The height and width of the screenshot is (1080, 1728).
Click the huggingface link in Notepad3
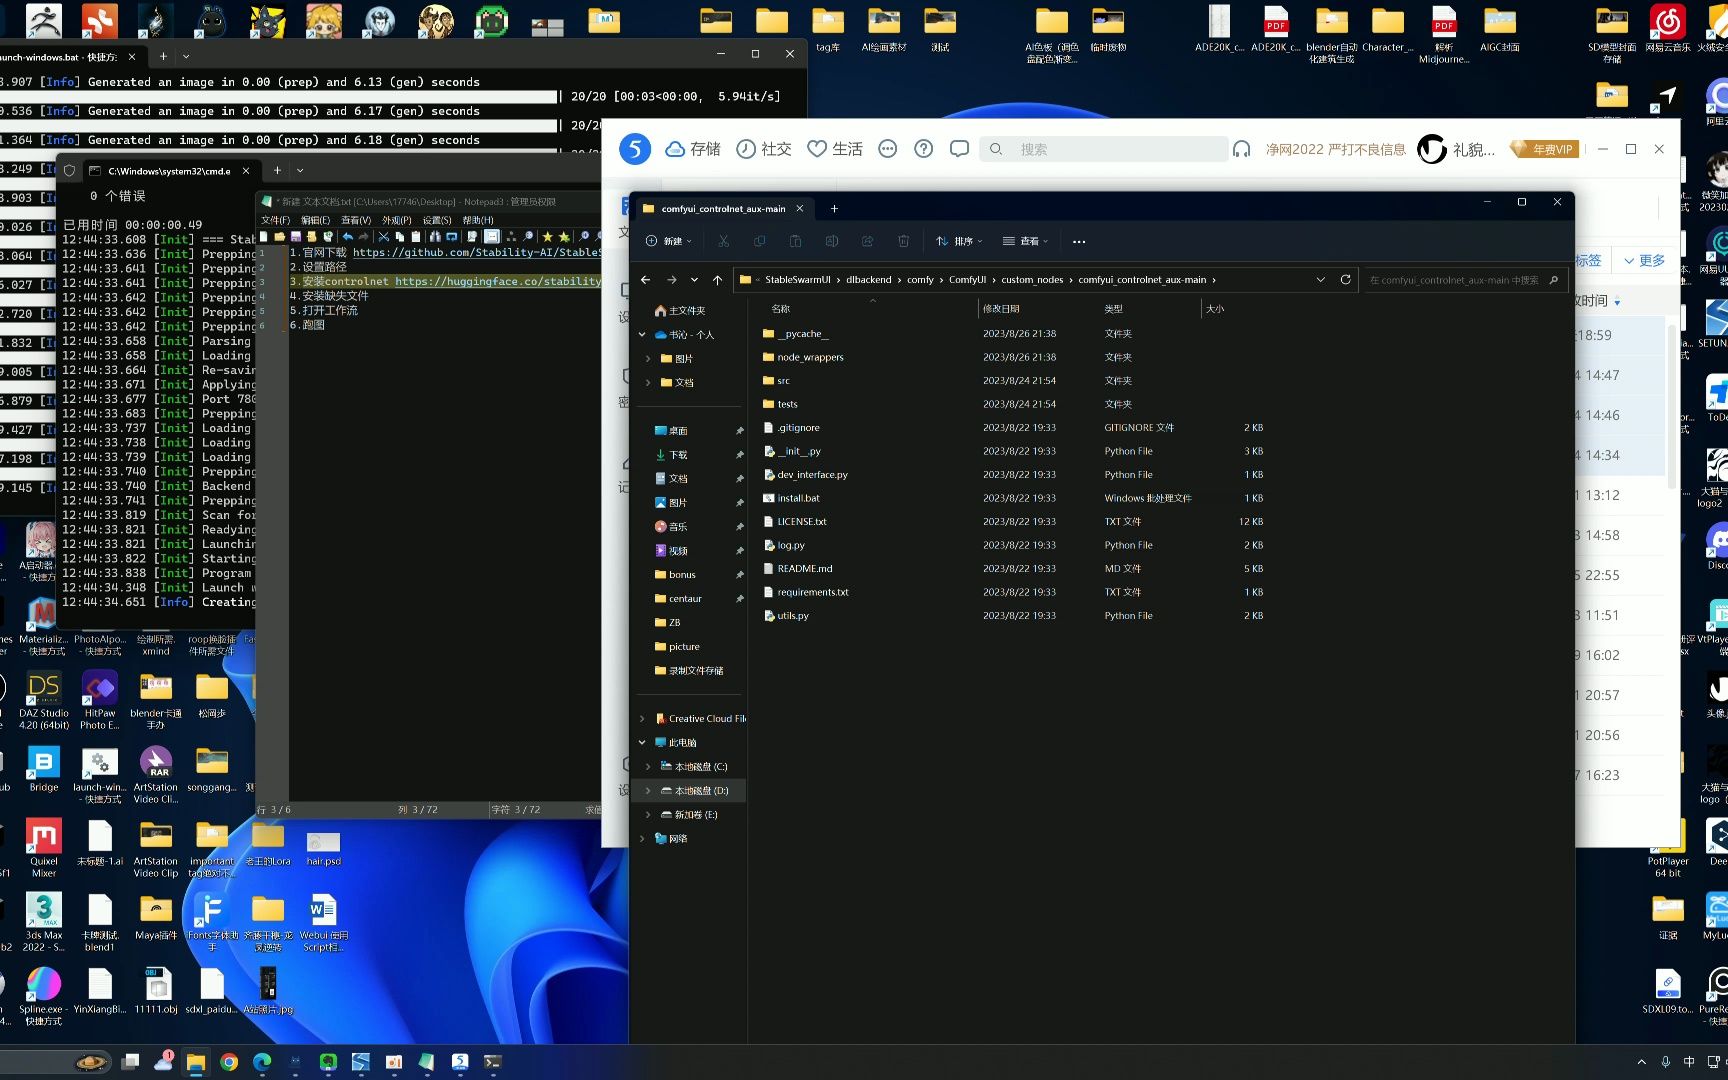497,282
